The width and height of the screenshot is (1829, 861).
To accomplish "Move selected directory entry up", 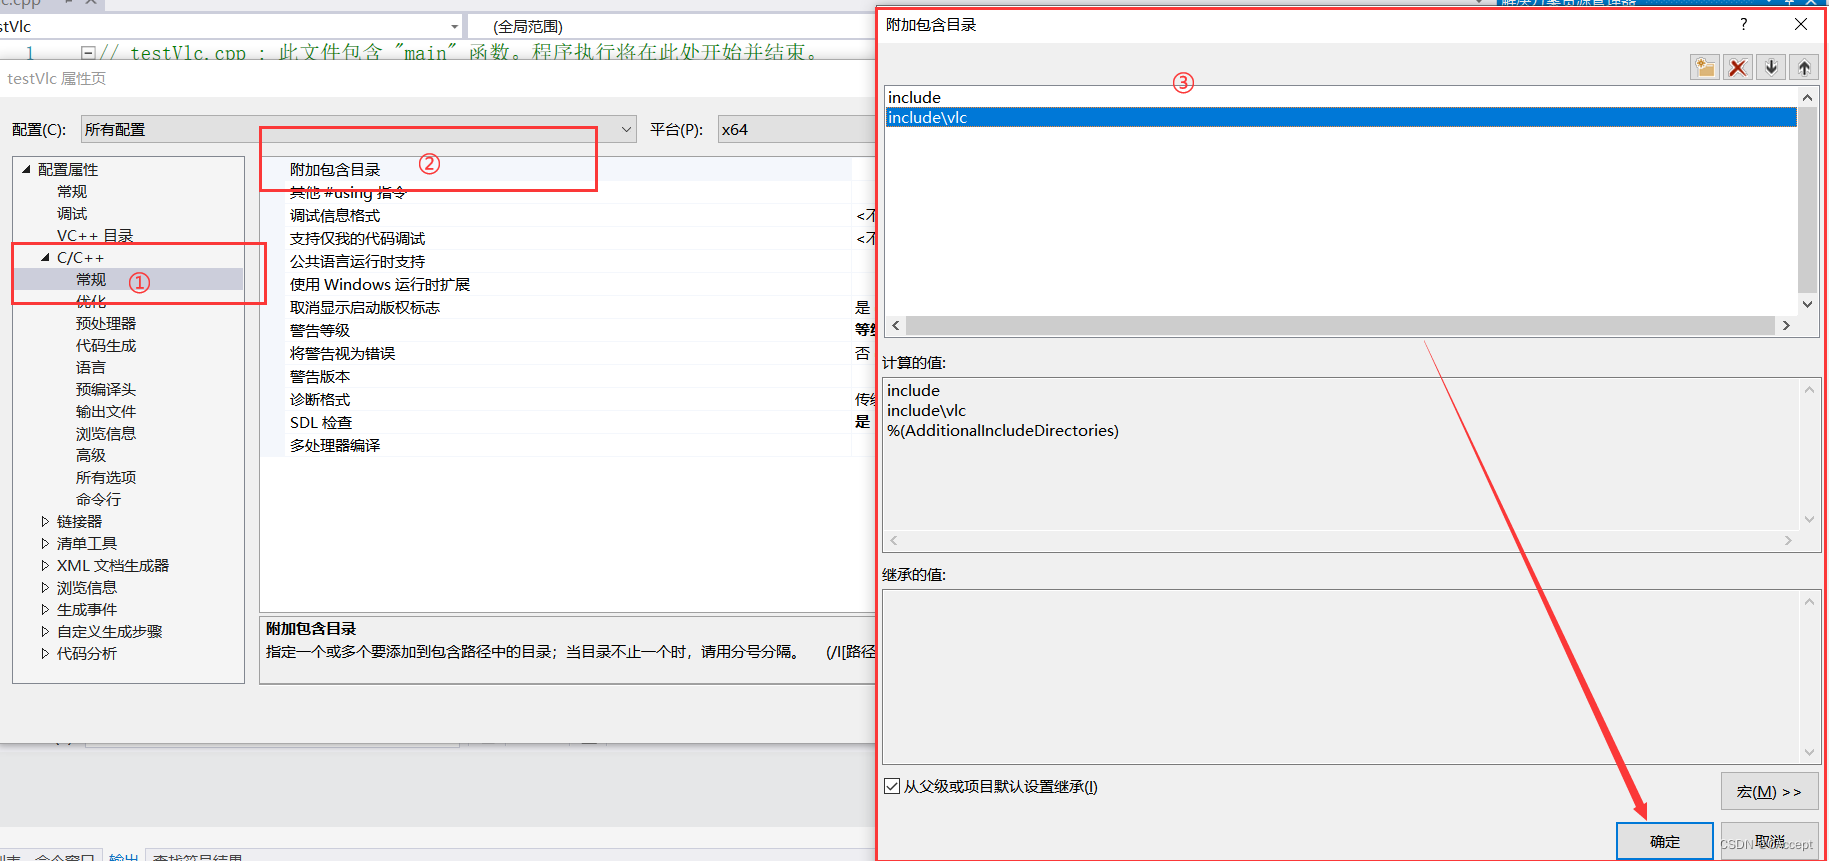I will tap(1804, 67).
